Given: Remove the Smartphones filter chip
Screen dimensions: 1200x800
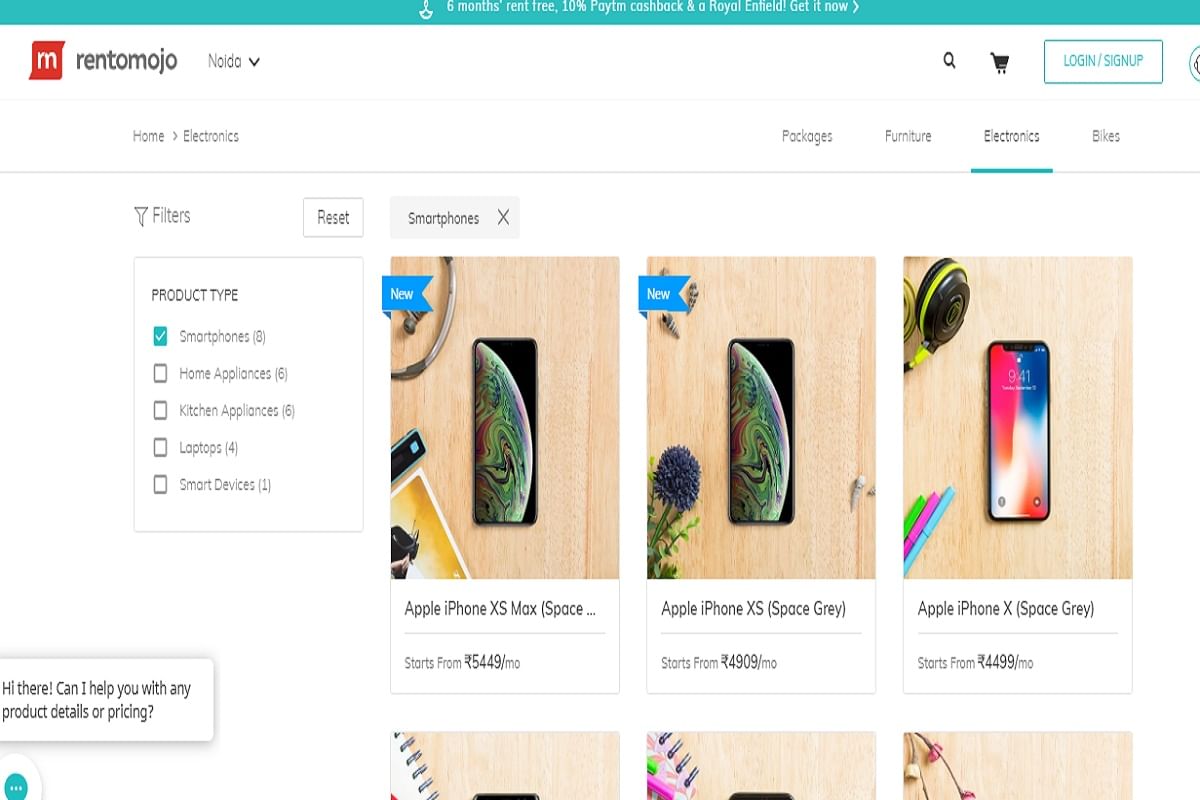Looking at the screenshot, I should 503,218.
